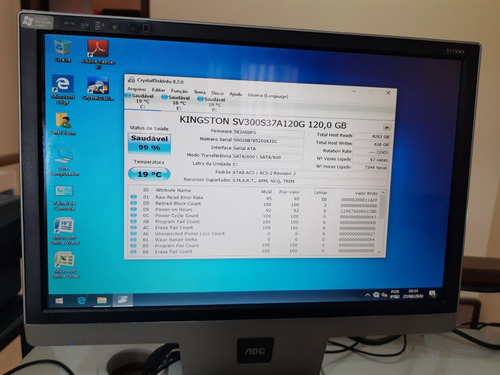Click the Limiar column header
The height and width of the screenshot is (375, 500).
point(320,192)
